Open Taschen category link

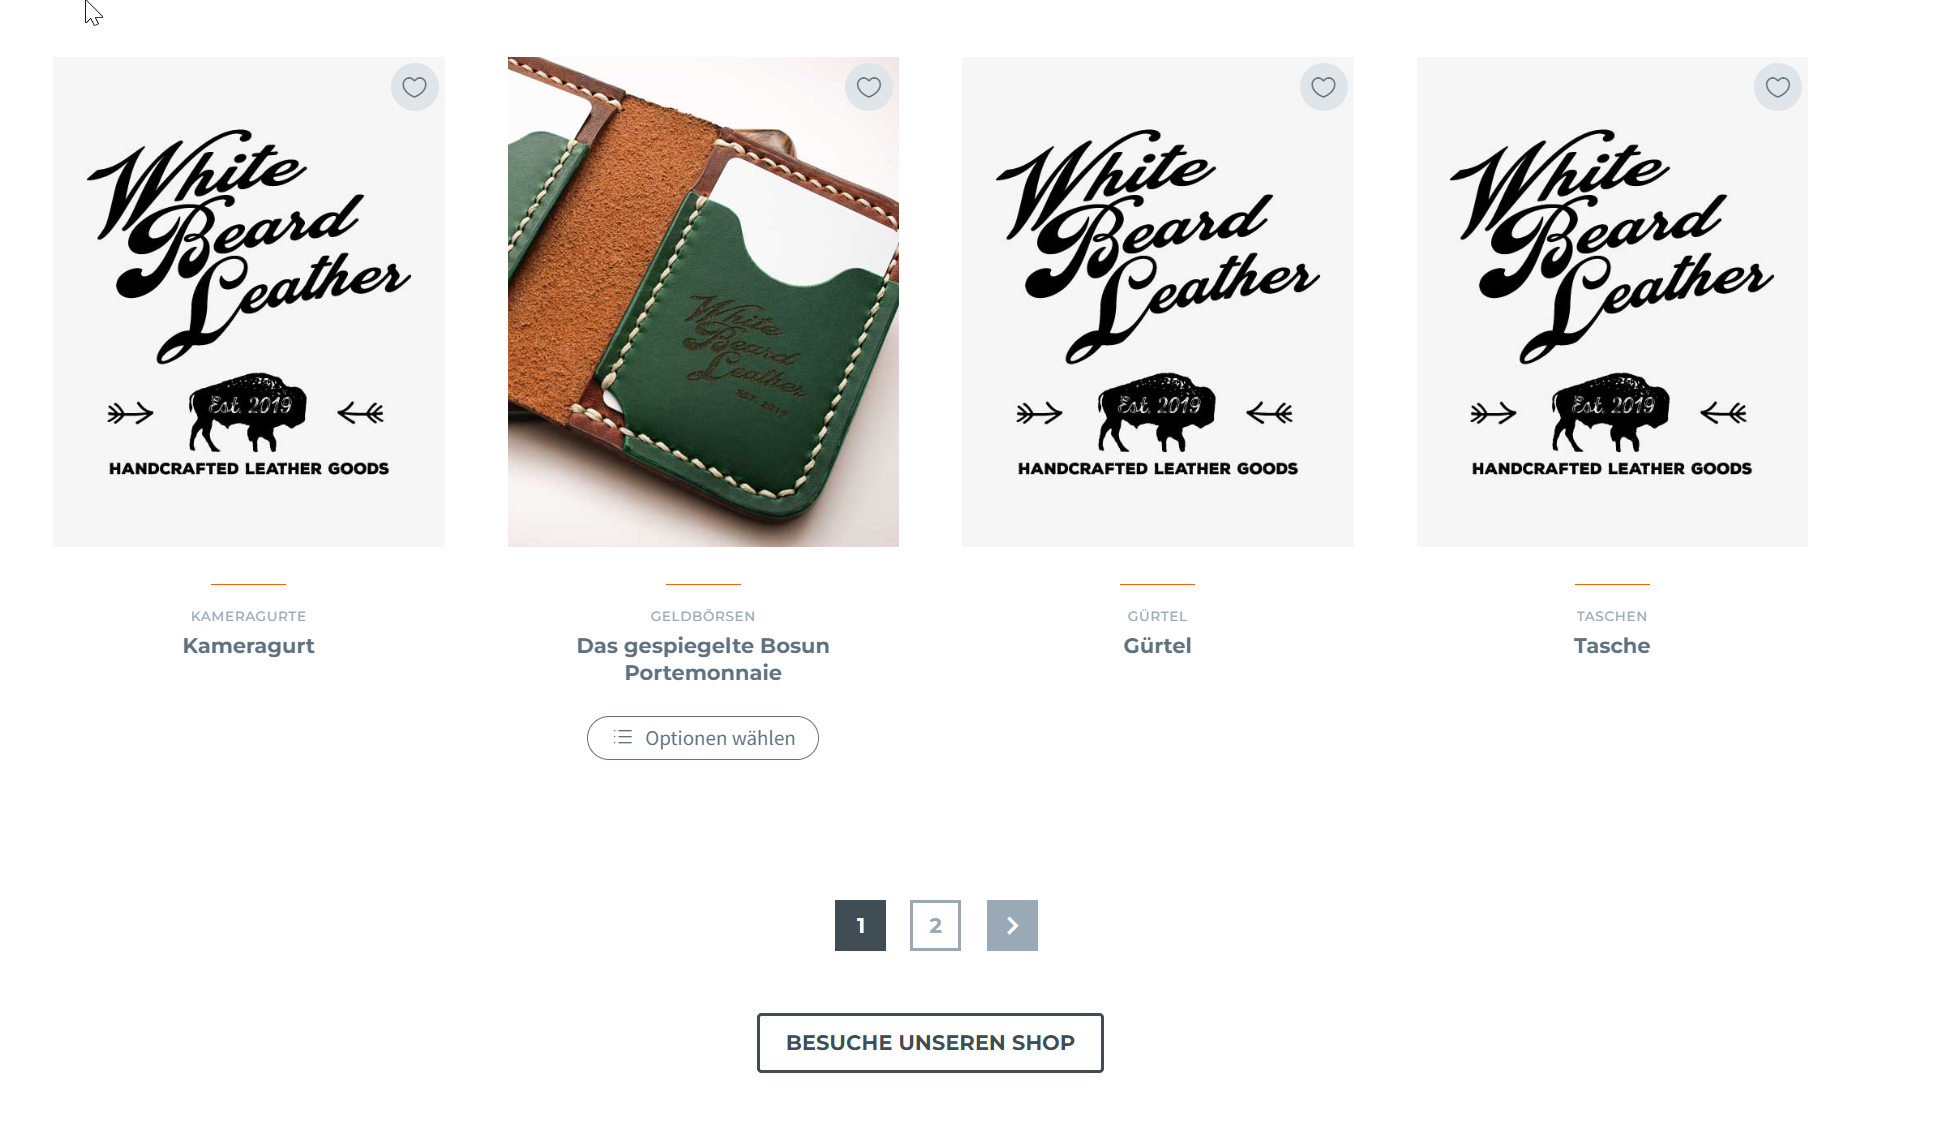(1612, 616)
